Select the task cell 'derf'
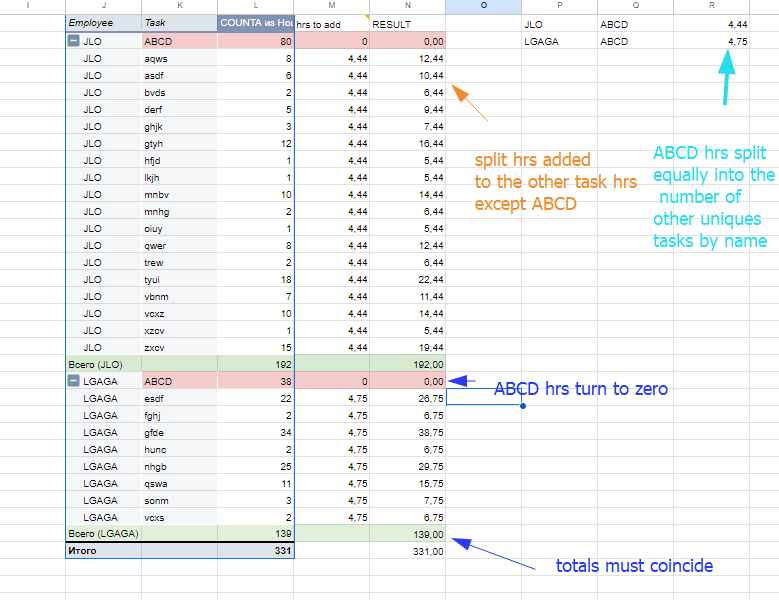The image size is (779, 600). coord(179,109)
